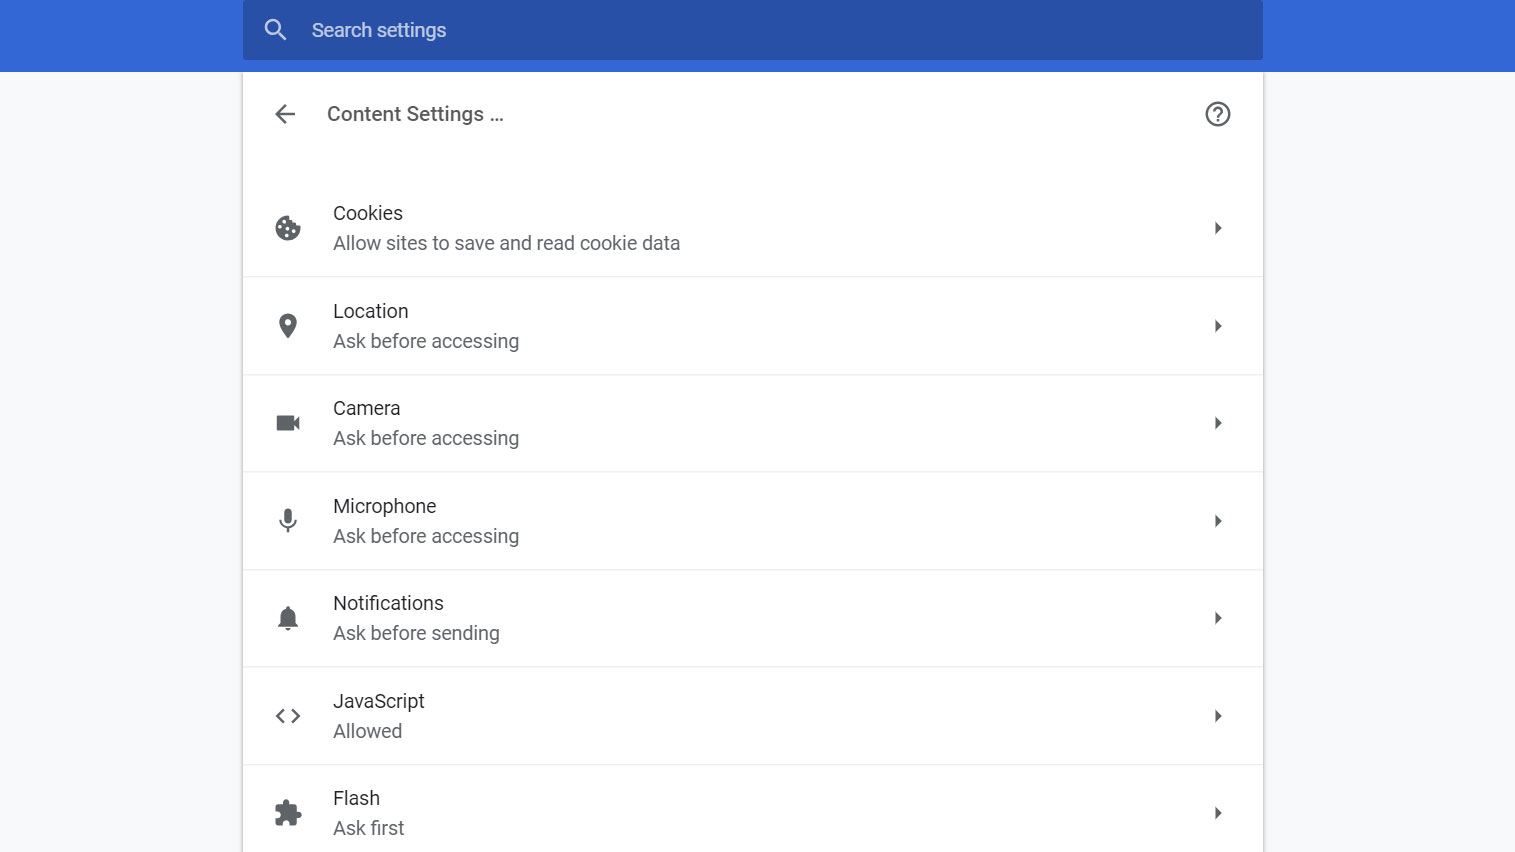Viewport: 1515px width, 852px height.
Task: Click the JavaScript code brackets icon
Action: (x=288, y=716)
